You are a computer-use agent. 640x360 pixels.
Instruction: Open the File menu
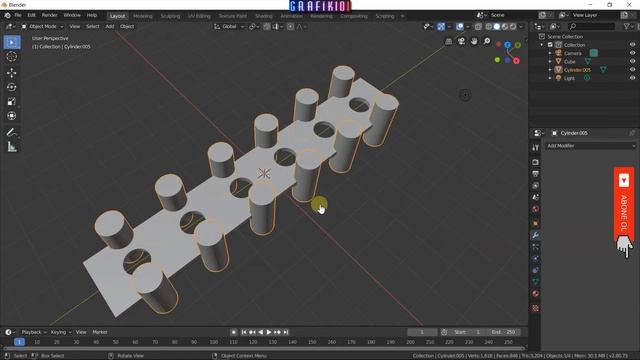(x=18, y=15)
